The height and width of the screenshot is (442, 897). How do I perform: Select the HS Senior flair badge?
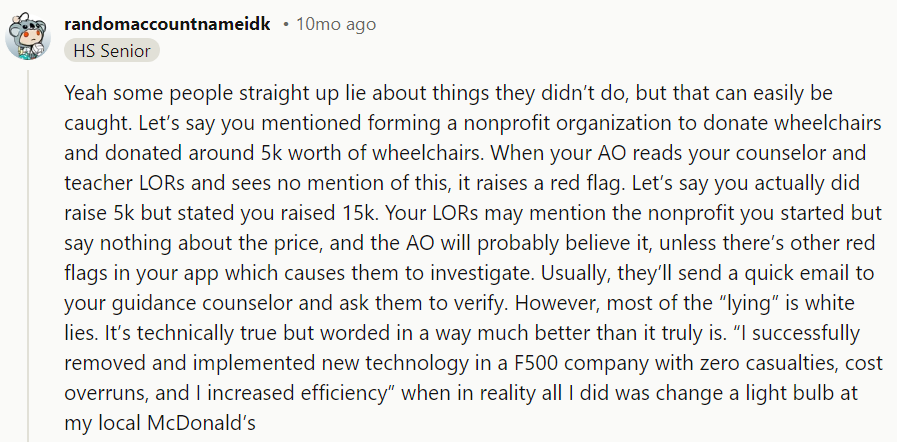(x=112, y=51)
